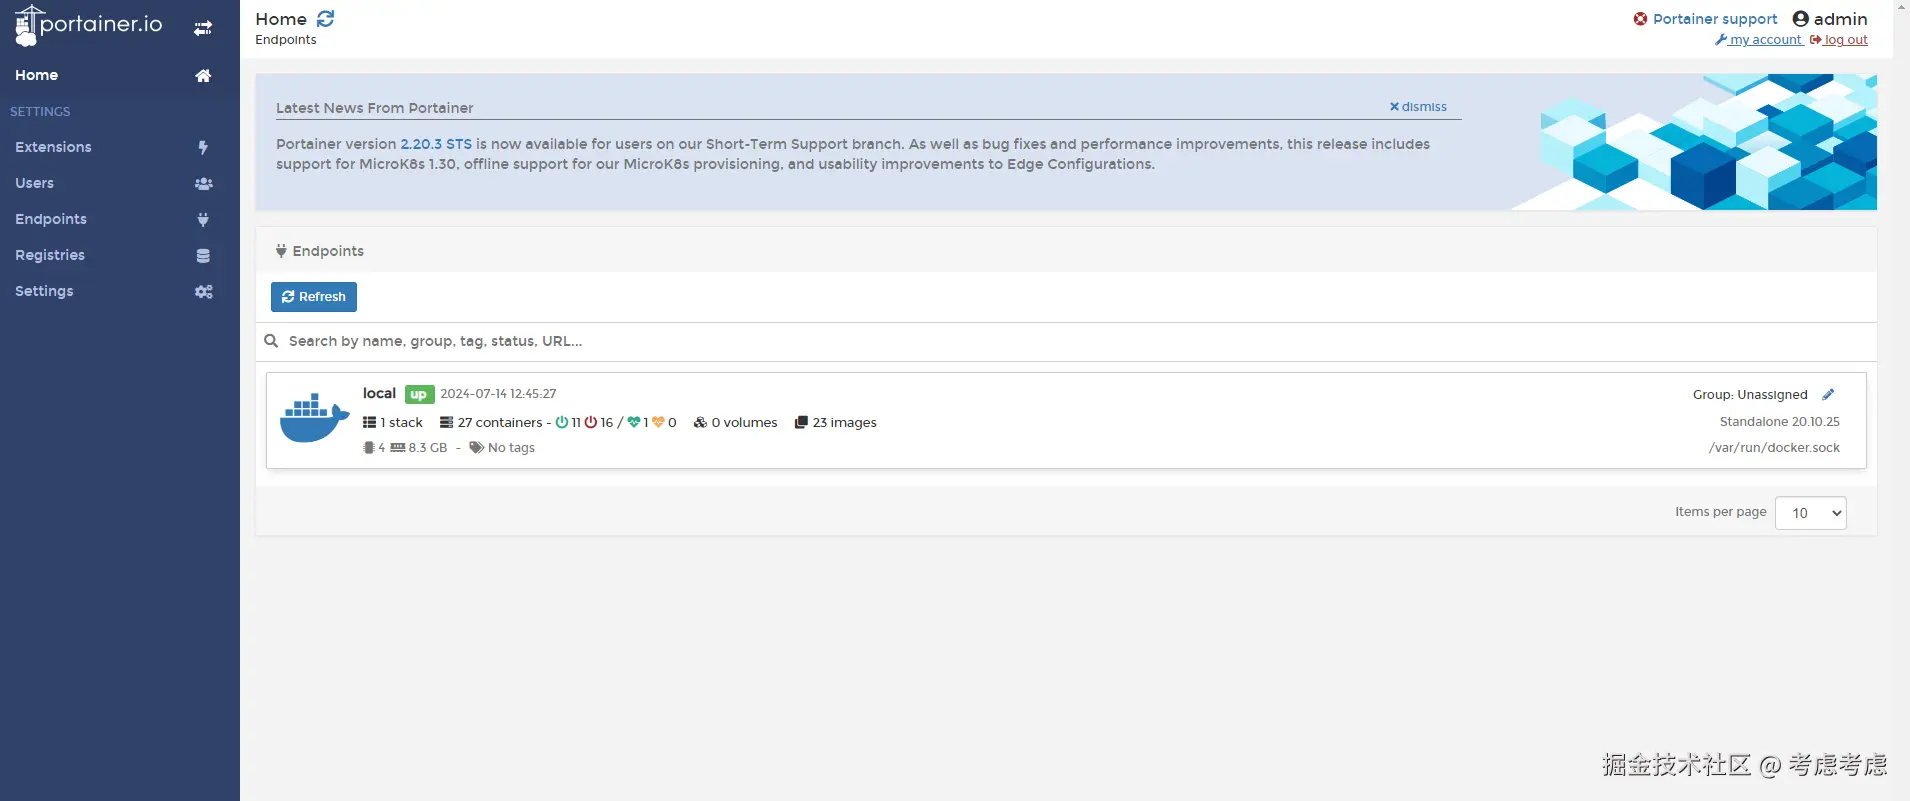The image size is (1910, 801).
Task: Click the volumes cubes icon
Action: pos(700,423)
